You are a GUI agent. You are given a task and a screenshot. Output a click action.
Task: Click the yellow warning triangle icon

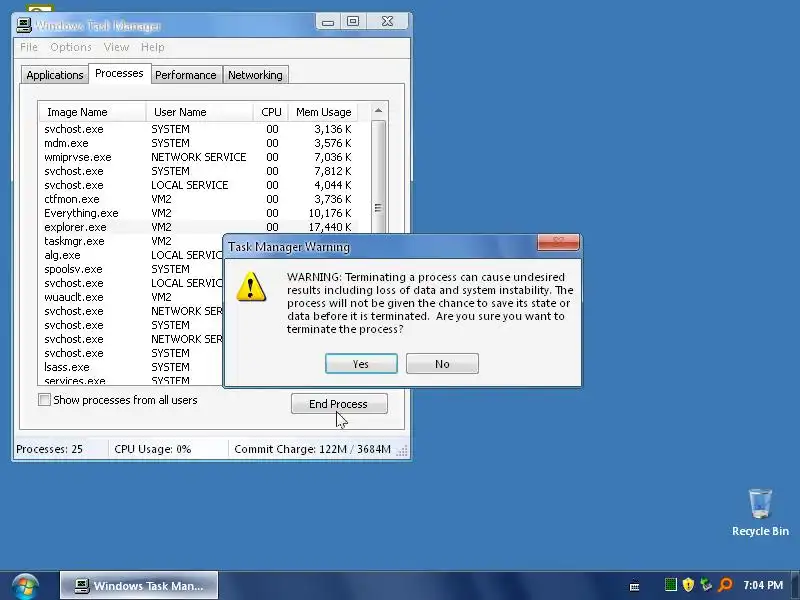click(x=251, y=287)
